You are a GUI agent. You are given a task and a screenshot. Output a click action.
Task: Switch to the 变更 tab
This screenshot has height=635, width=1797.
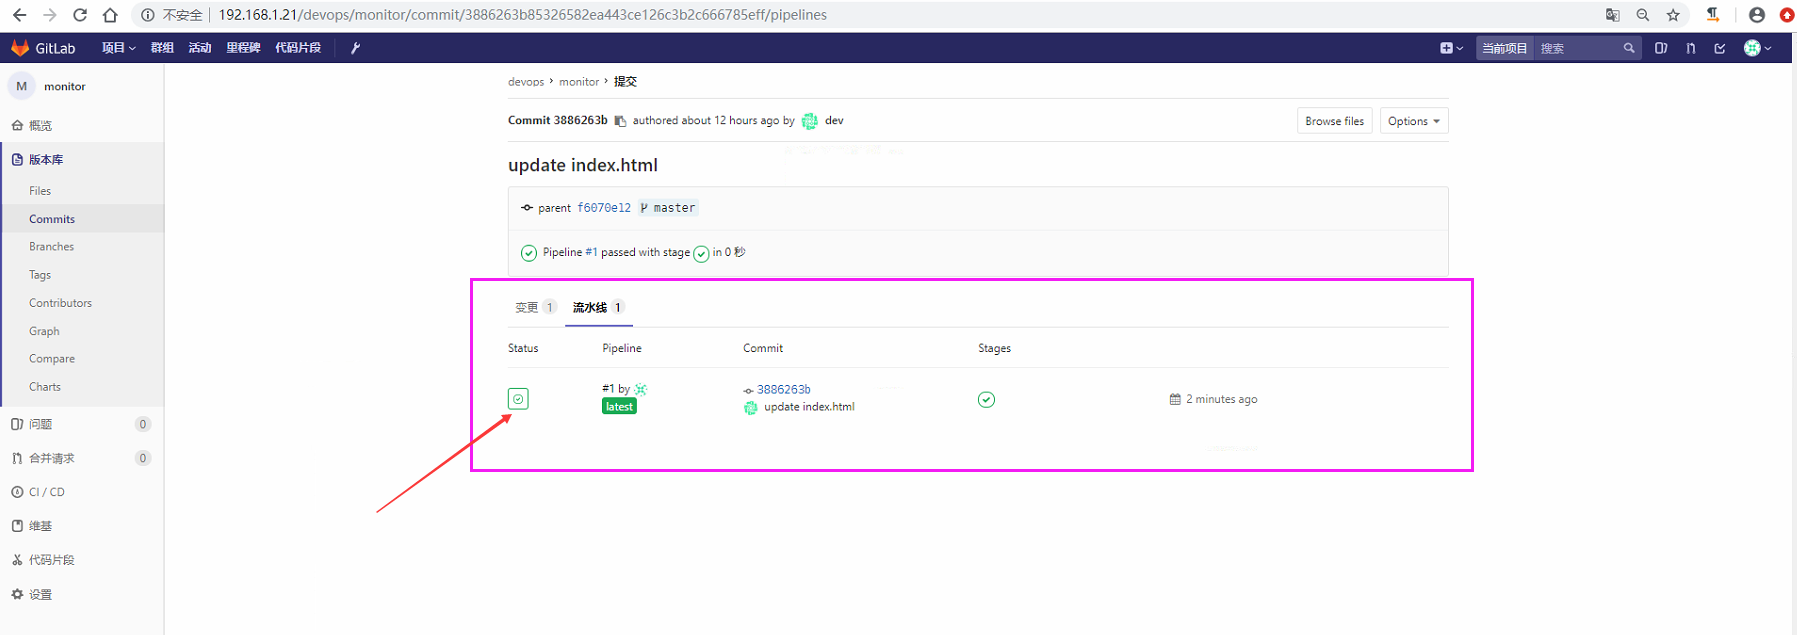point(535,307)
